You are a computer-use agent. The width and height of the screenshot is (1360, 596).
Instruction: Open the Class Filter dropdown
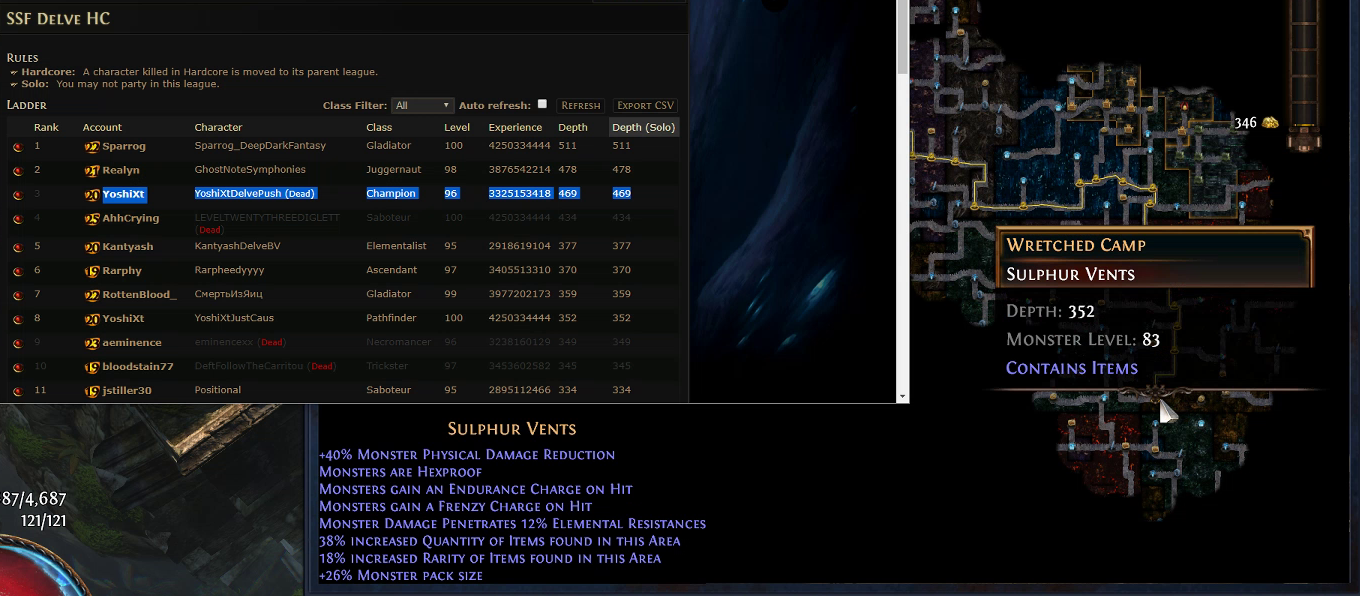(423, 105)
